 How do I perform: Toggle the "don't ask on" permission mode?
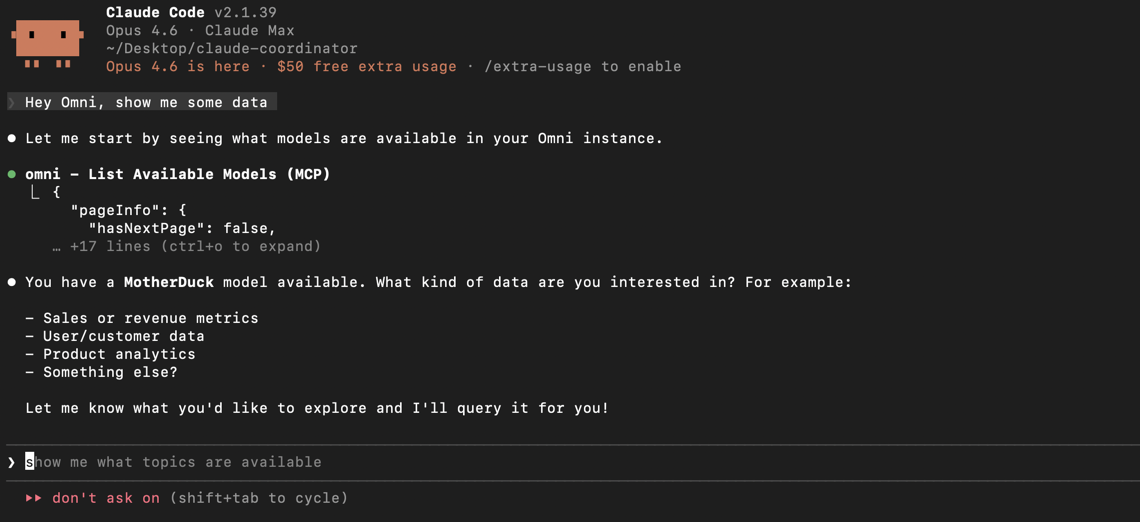[x=105, y=498]
